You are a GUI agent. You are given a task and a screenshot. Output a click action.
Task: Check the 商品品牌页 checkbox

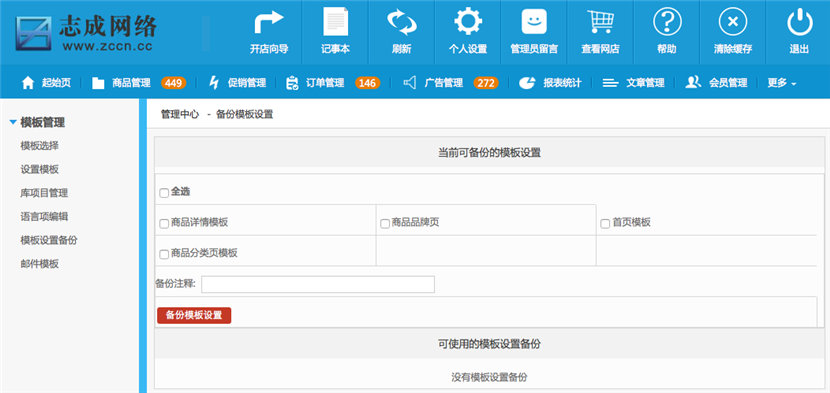pyautogui.click(x=385, y=224)
